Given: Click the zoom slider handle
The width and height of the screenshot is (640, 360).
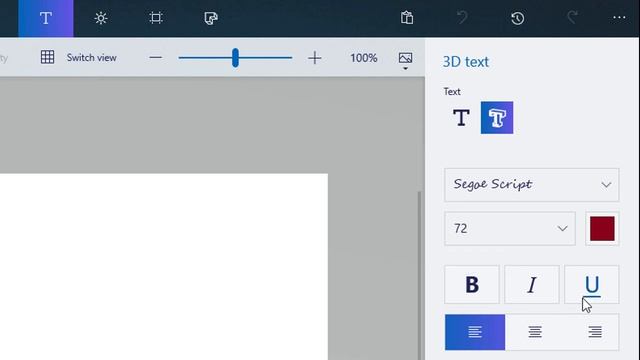Looking at the screenshot, I should [235, 58].
